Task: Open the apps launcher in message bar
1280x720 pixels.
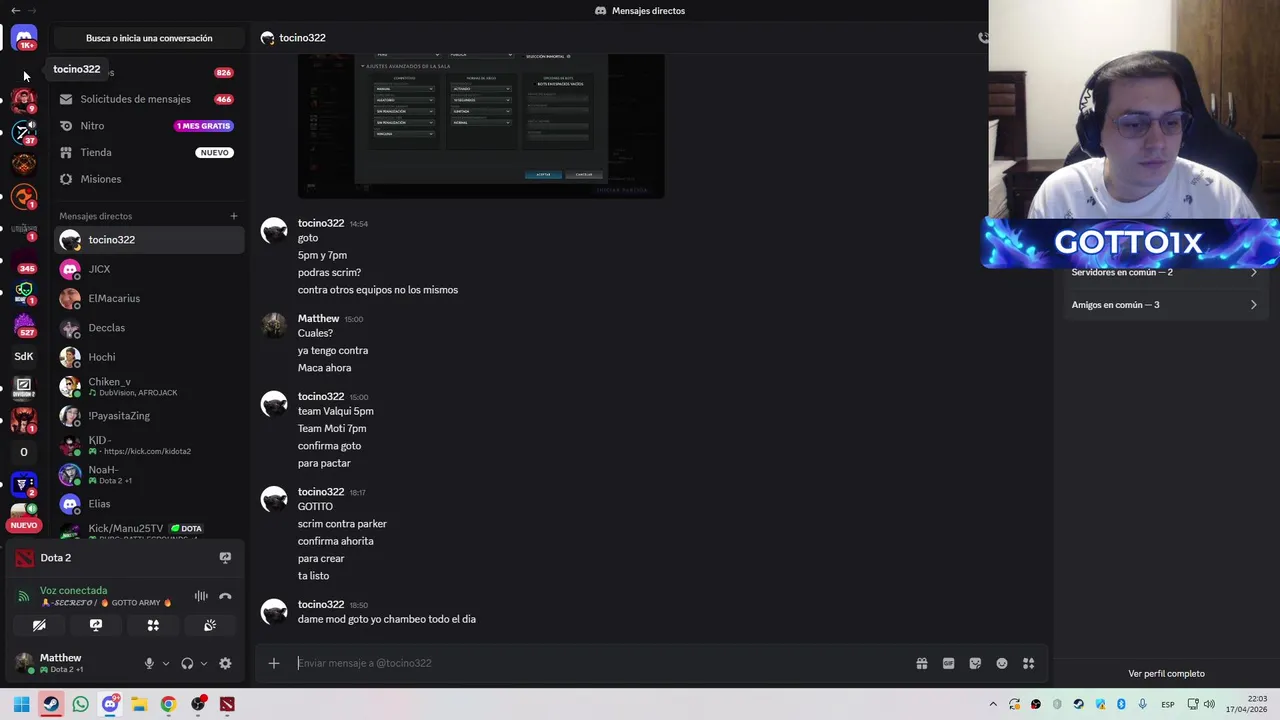Action: tap(1028, 663)
